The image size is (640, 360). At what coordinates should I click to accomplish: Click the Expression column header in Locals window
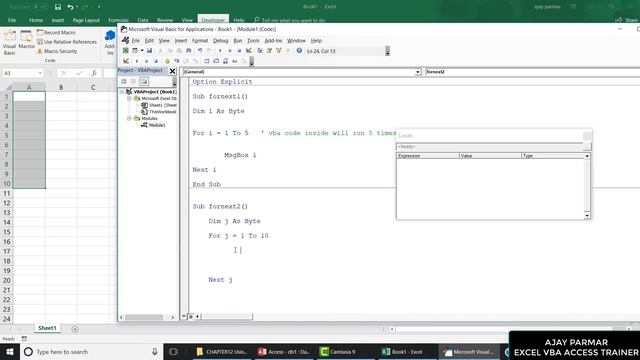pos(428,156)
